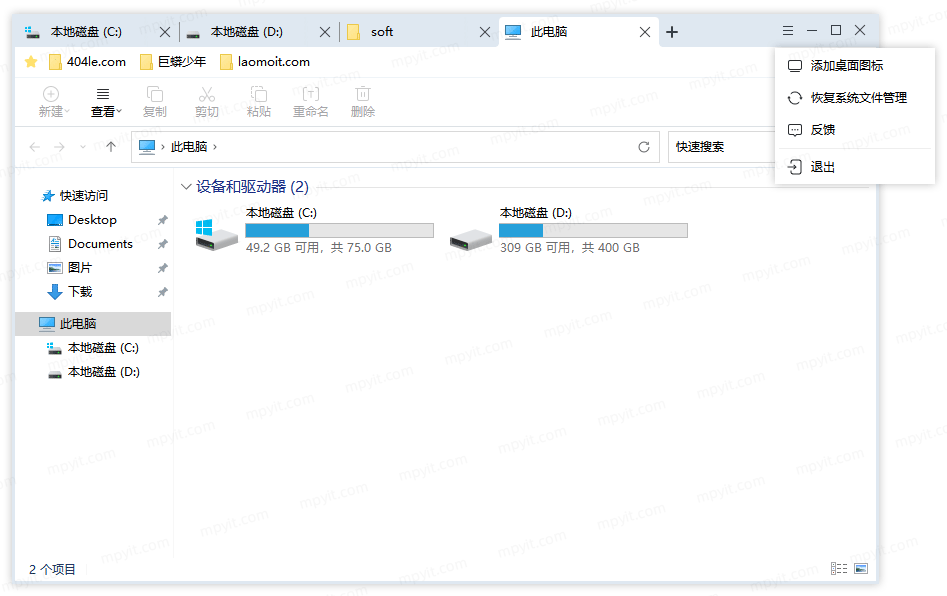Select 恢复系统文件管理 menu entry

[855, 98]
